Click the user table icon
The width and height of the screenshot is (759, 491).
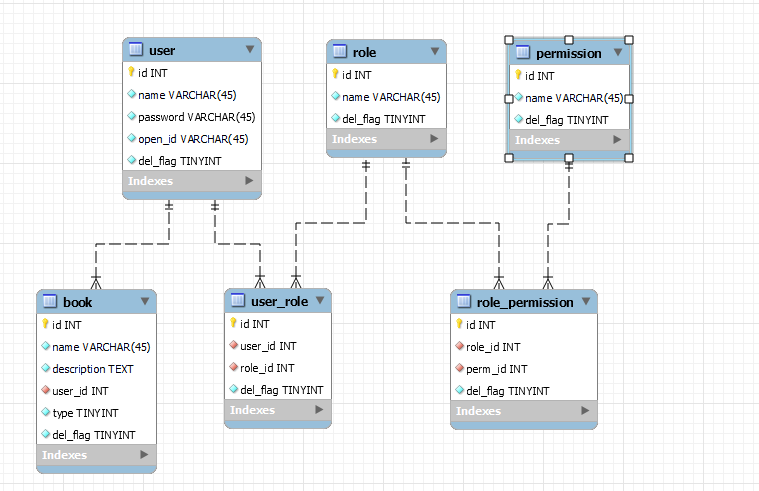pyautogui.click(x=135, y=50)
